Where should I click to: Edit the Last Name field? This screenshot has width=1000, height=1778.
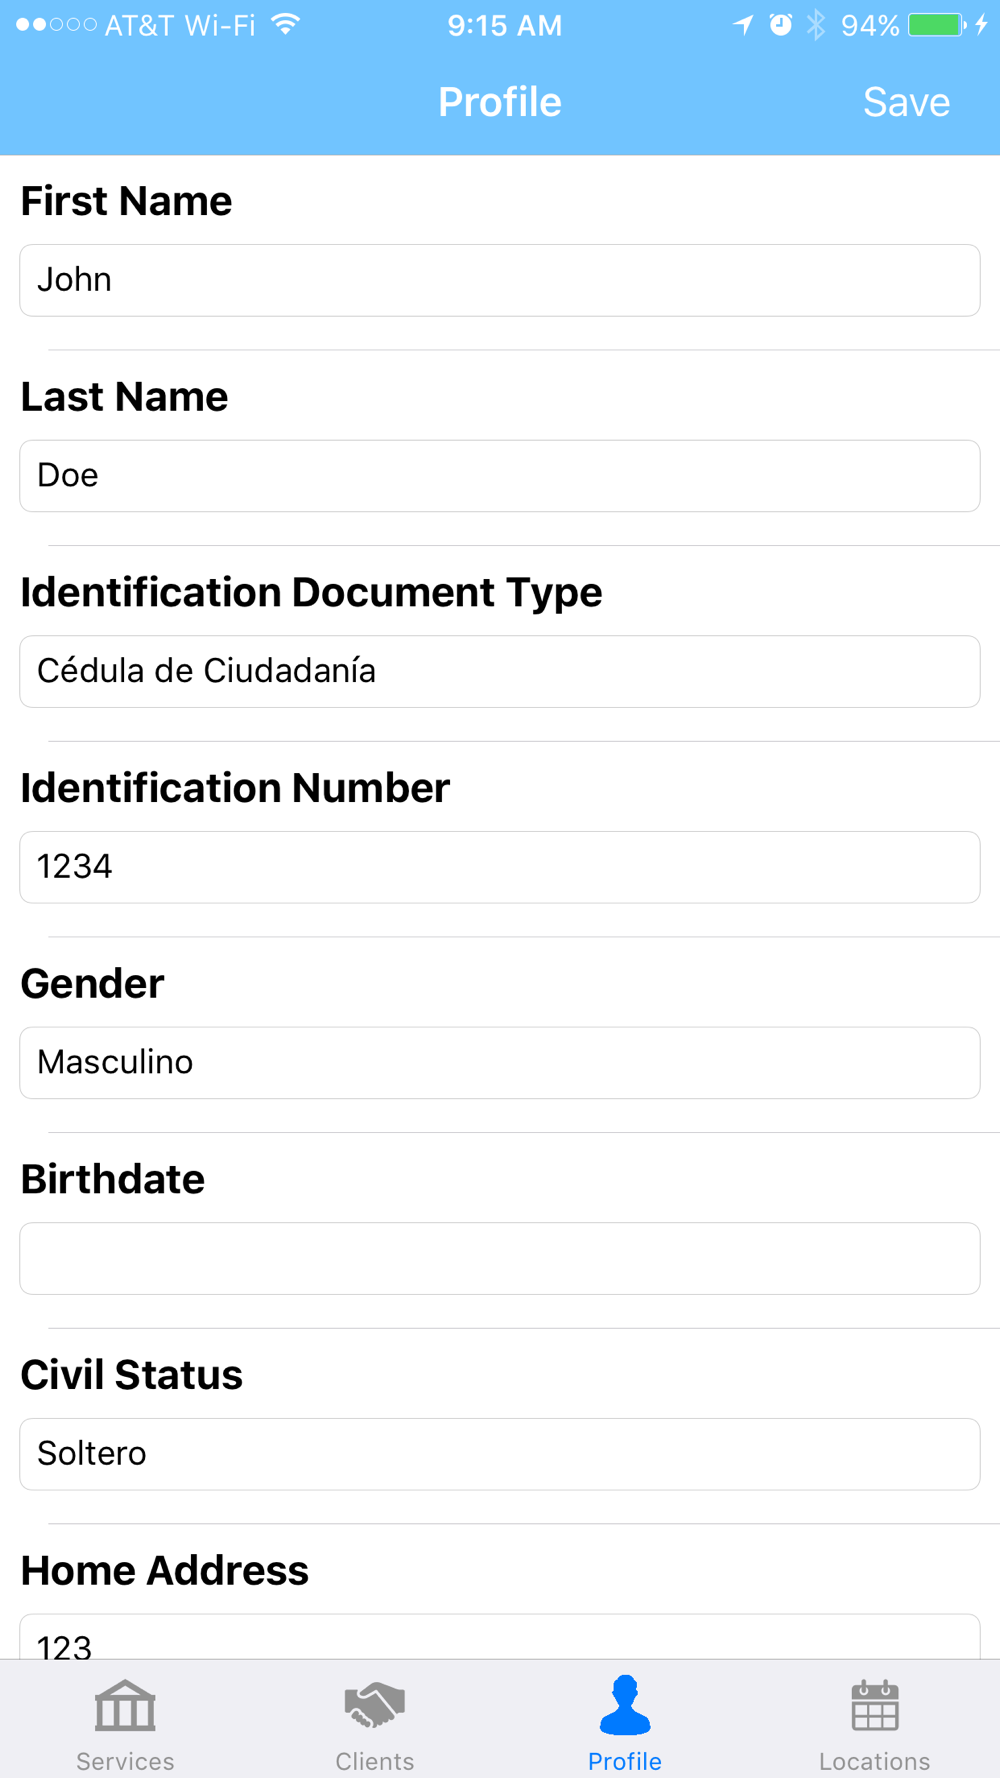tap(500, 476)
